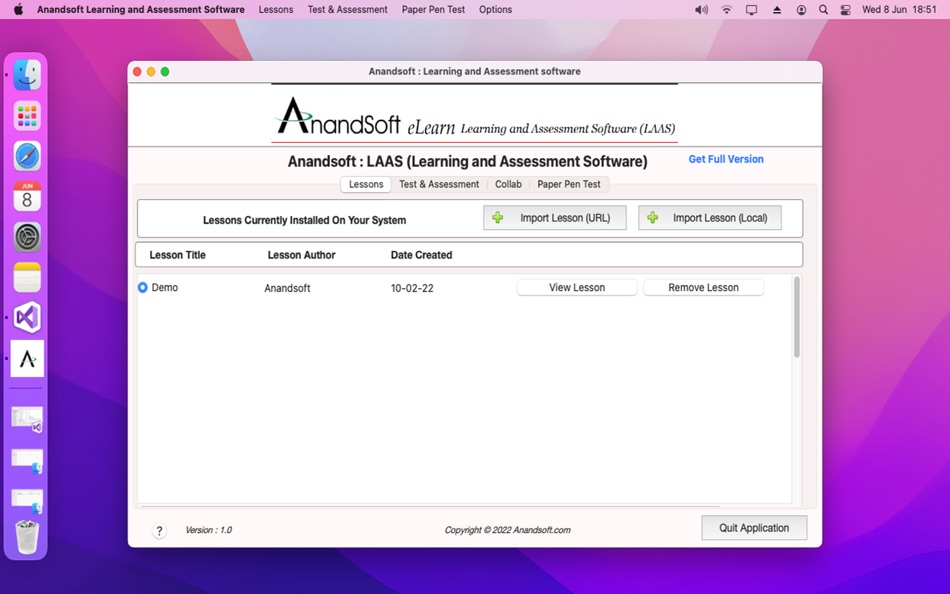This screenshot has width=950, height=594.
Task: Open Calendar icon showing Jun 8
Action: pyautogui.click(x=27, y=196)
